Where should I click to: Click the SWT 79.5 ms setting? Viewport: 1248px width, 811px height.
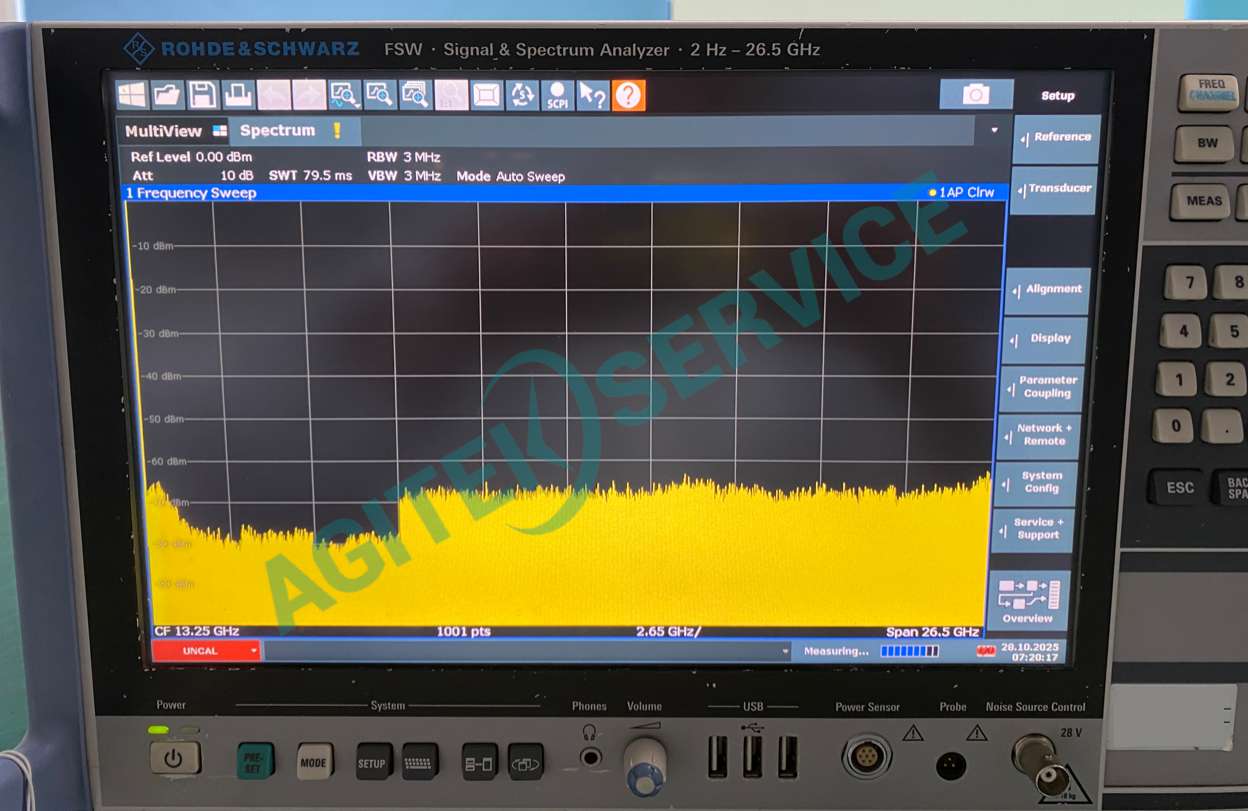tap(311, 175)
